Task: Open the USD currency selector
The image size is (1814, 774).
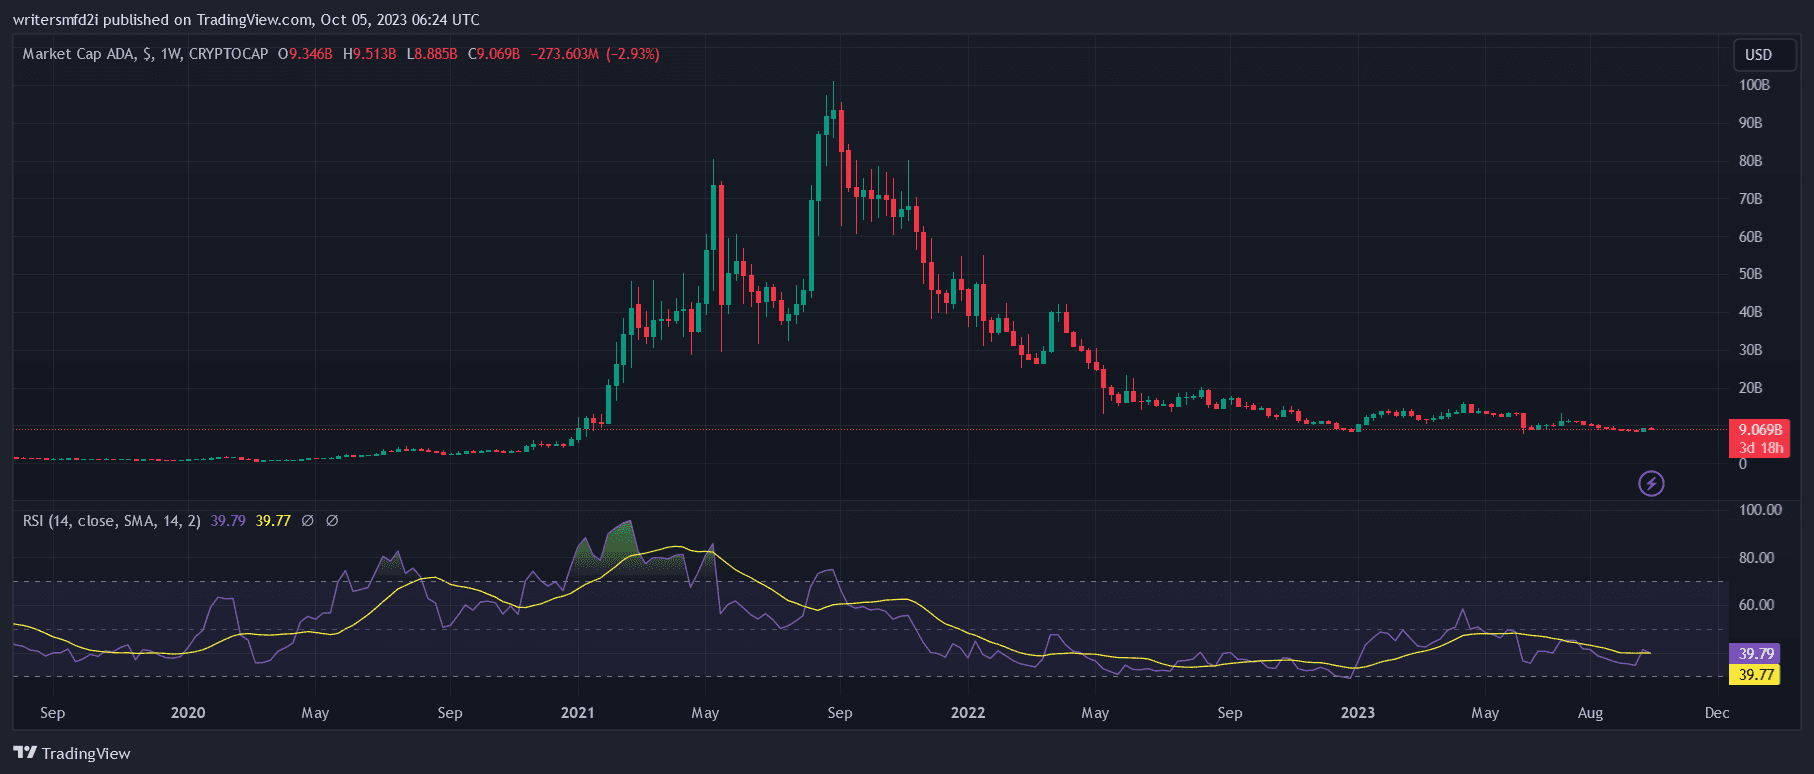Action: [1758, 55]
